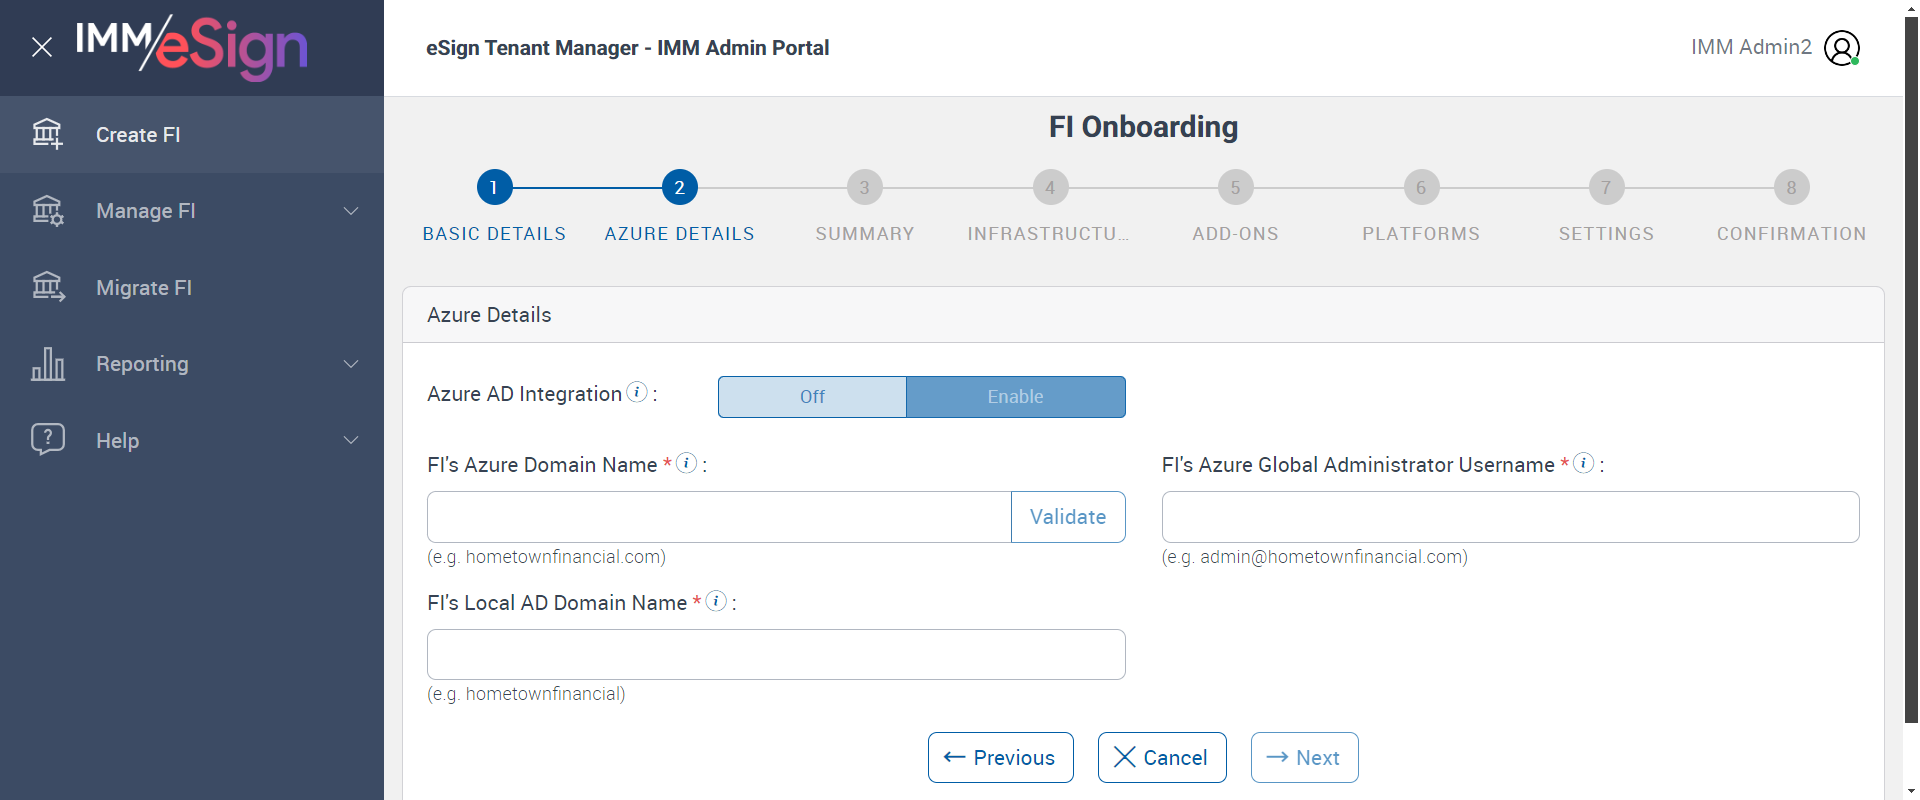Cancel the FI onboarding
This screenshot has width=1920, height=800.
1161,758
